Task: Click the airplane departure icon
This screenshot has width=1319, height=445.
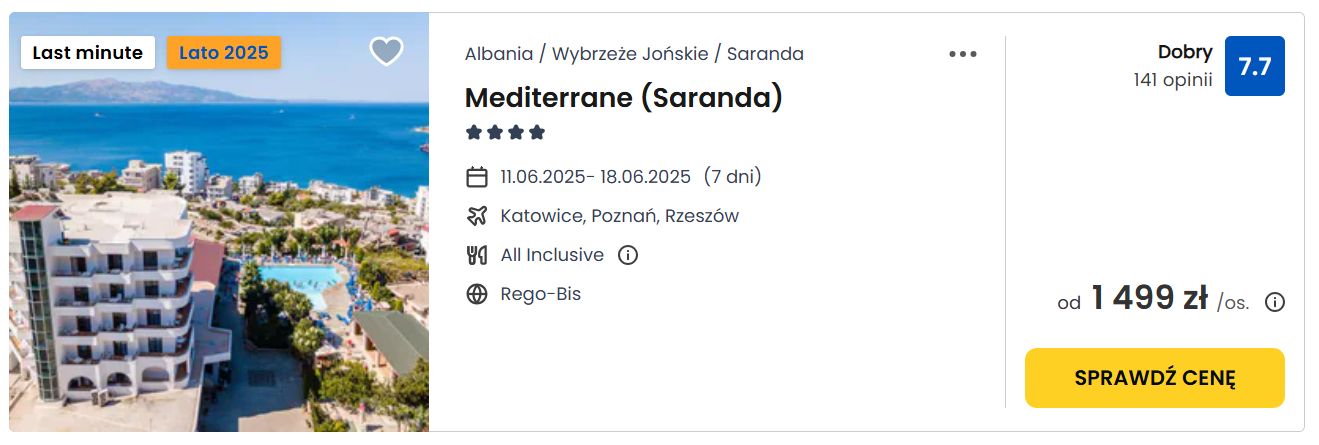Action: [477, 216]
